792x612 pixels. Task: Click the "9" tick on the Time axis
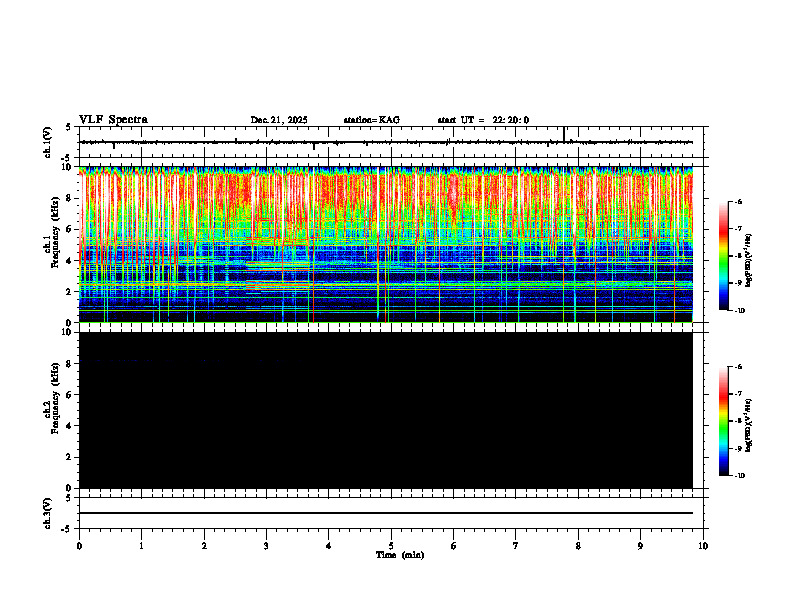click(x=640, y=546)
